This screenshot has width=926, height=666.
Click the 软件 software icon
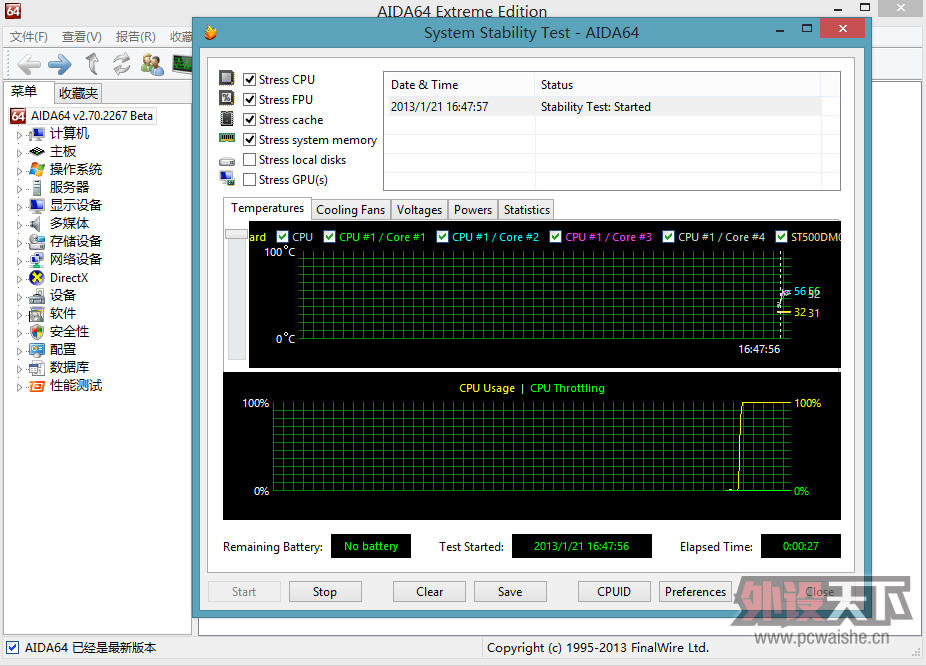pos(37,314)
